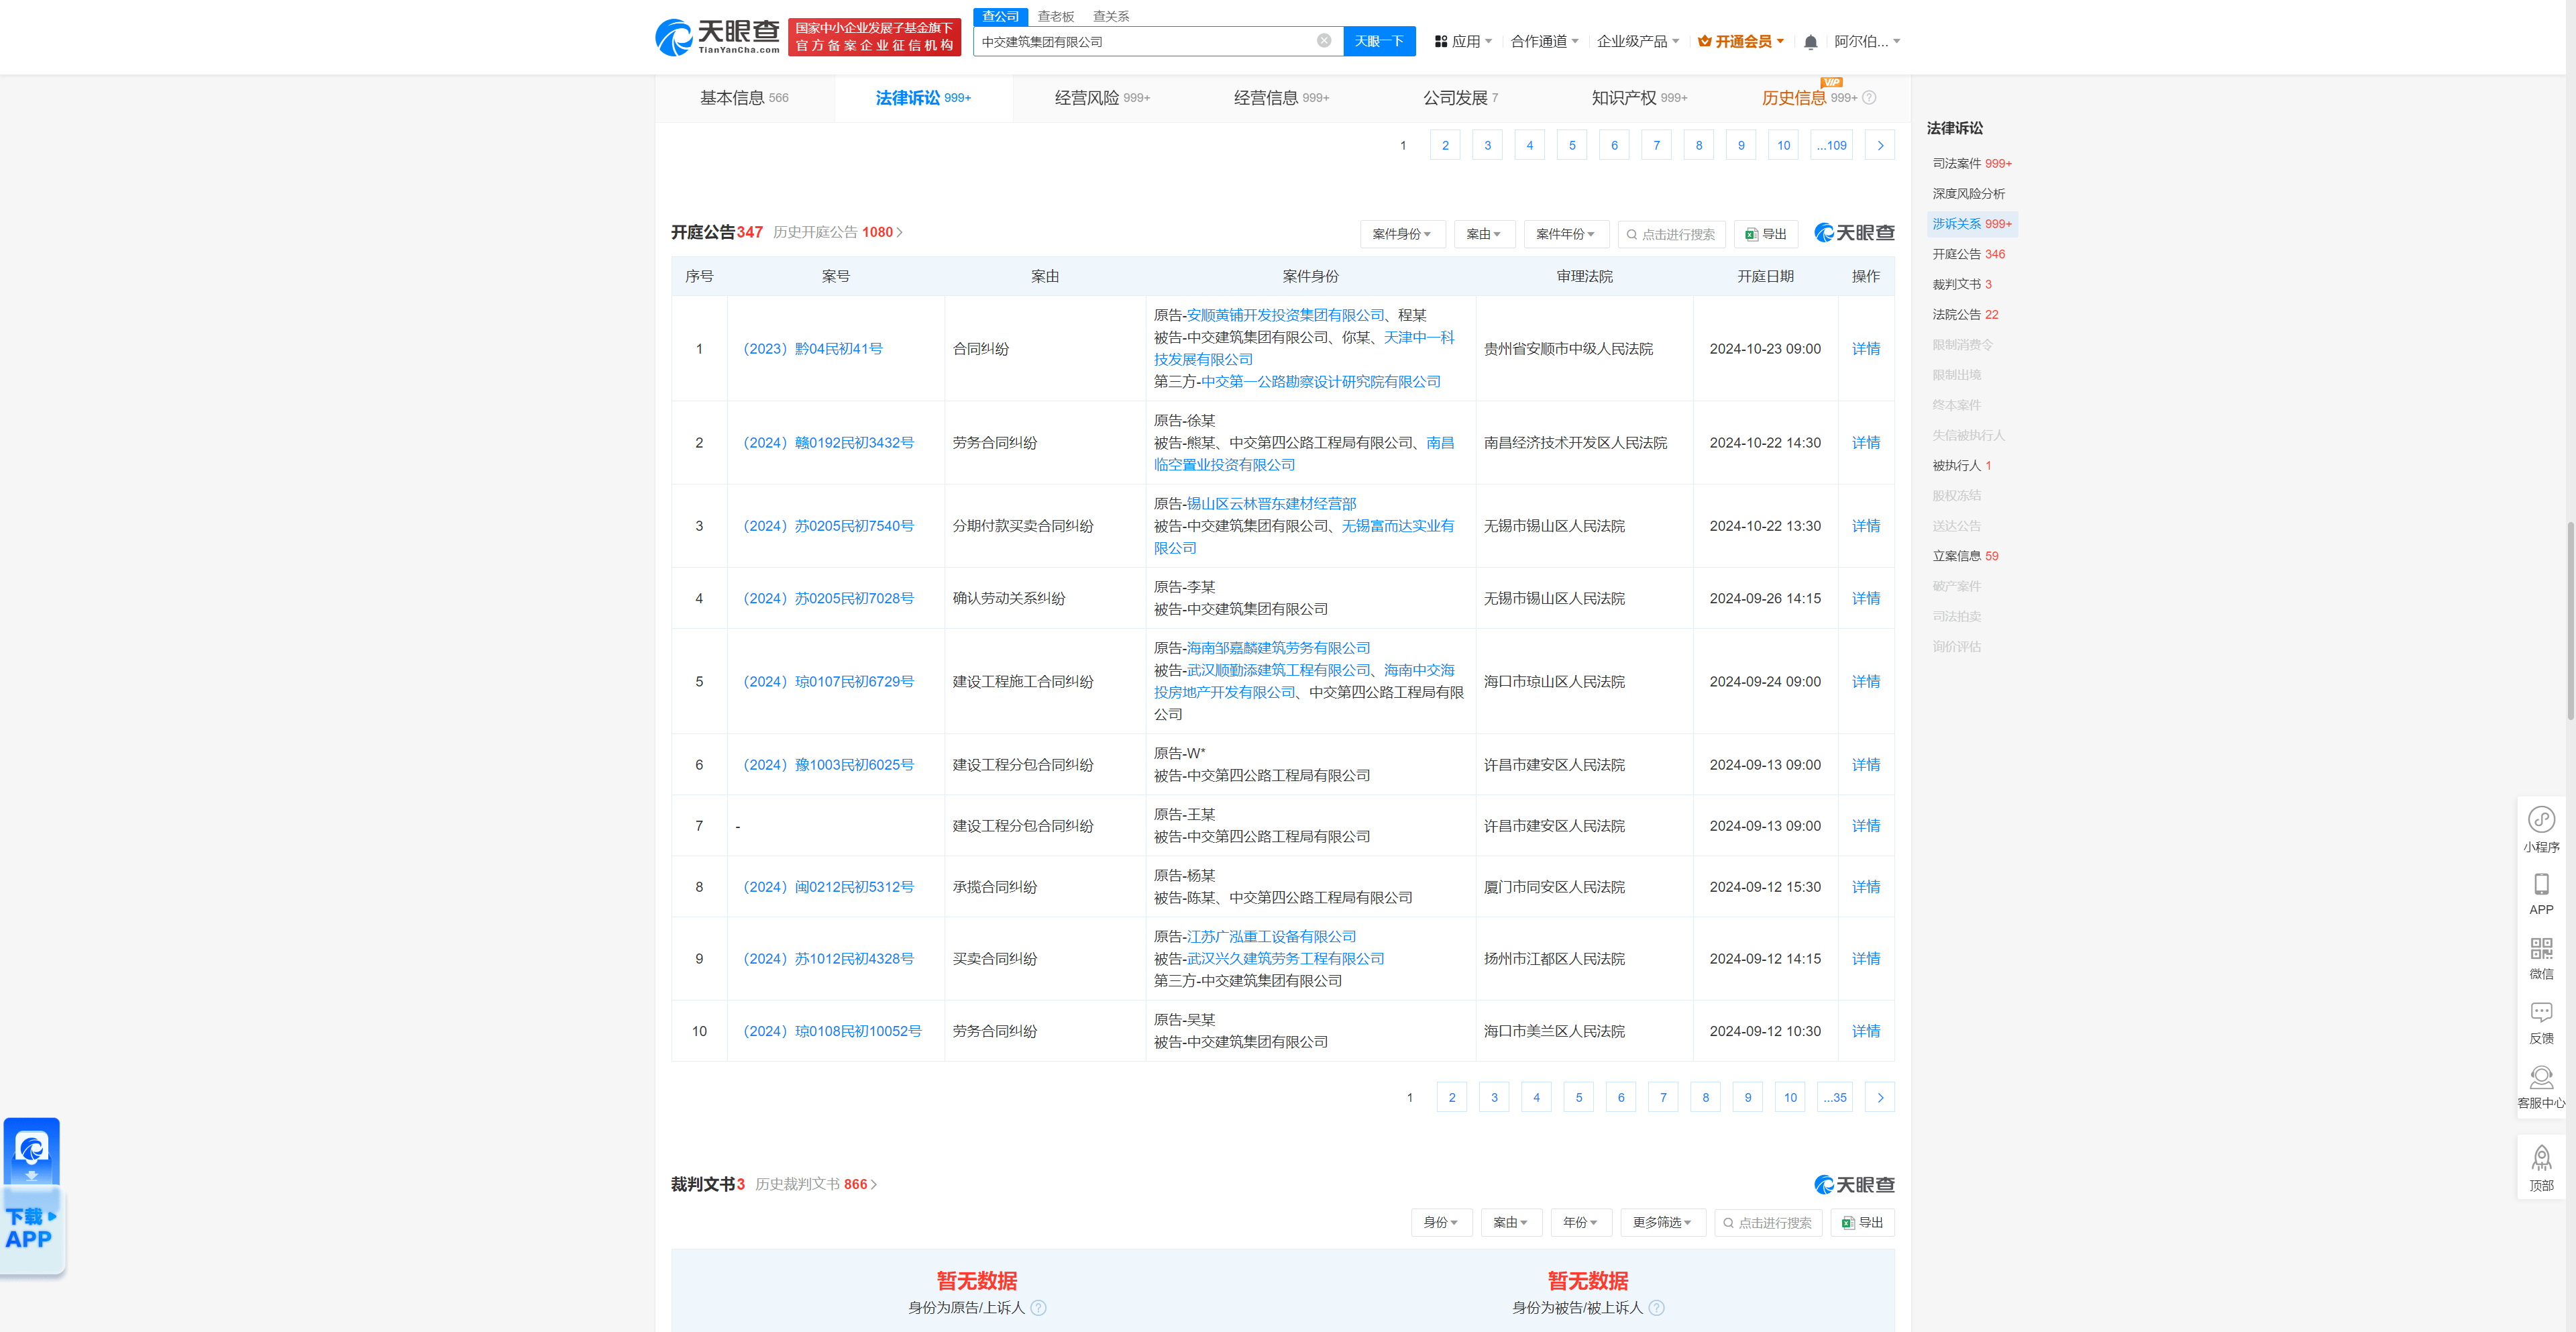Jump to last page ...35 of 开庭公告

click(x=1834, y=1098)
